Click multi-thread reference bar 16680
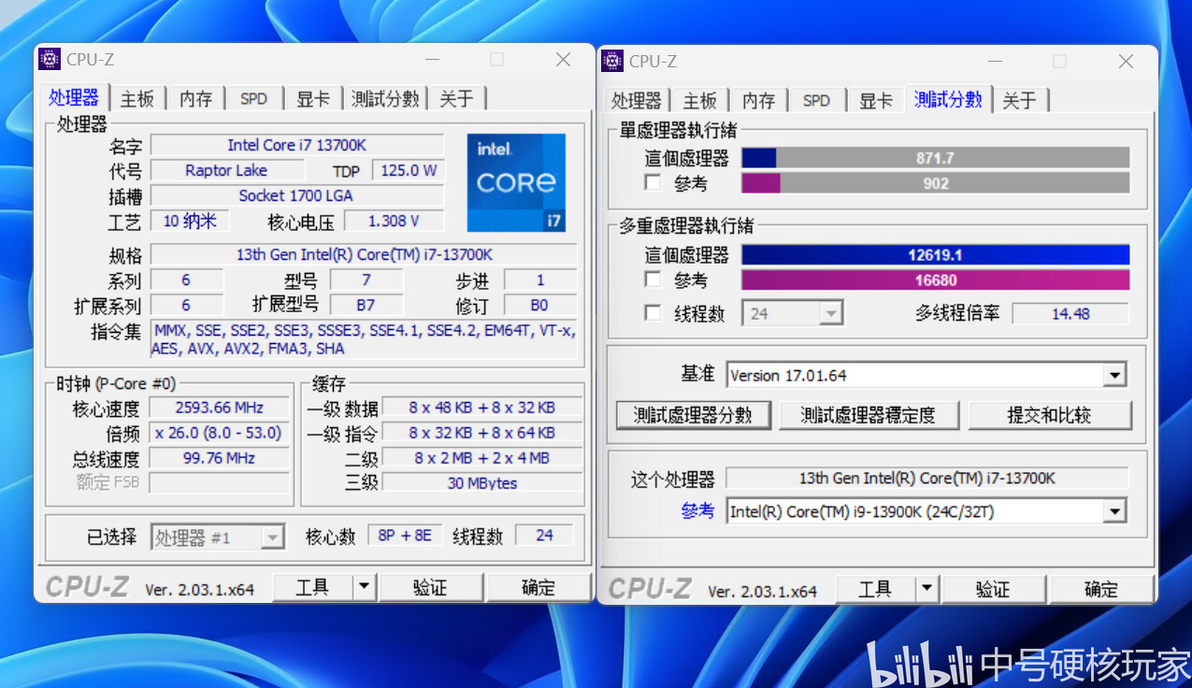 tap(935, 280)
